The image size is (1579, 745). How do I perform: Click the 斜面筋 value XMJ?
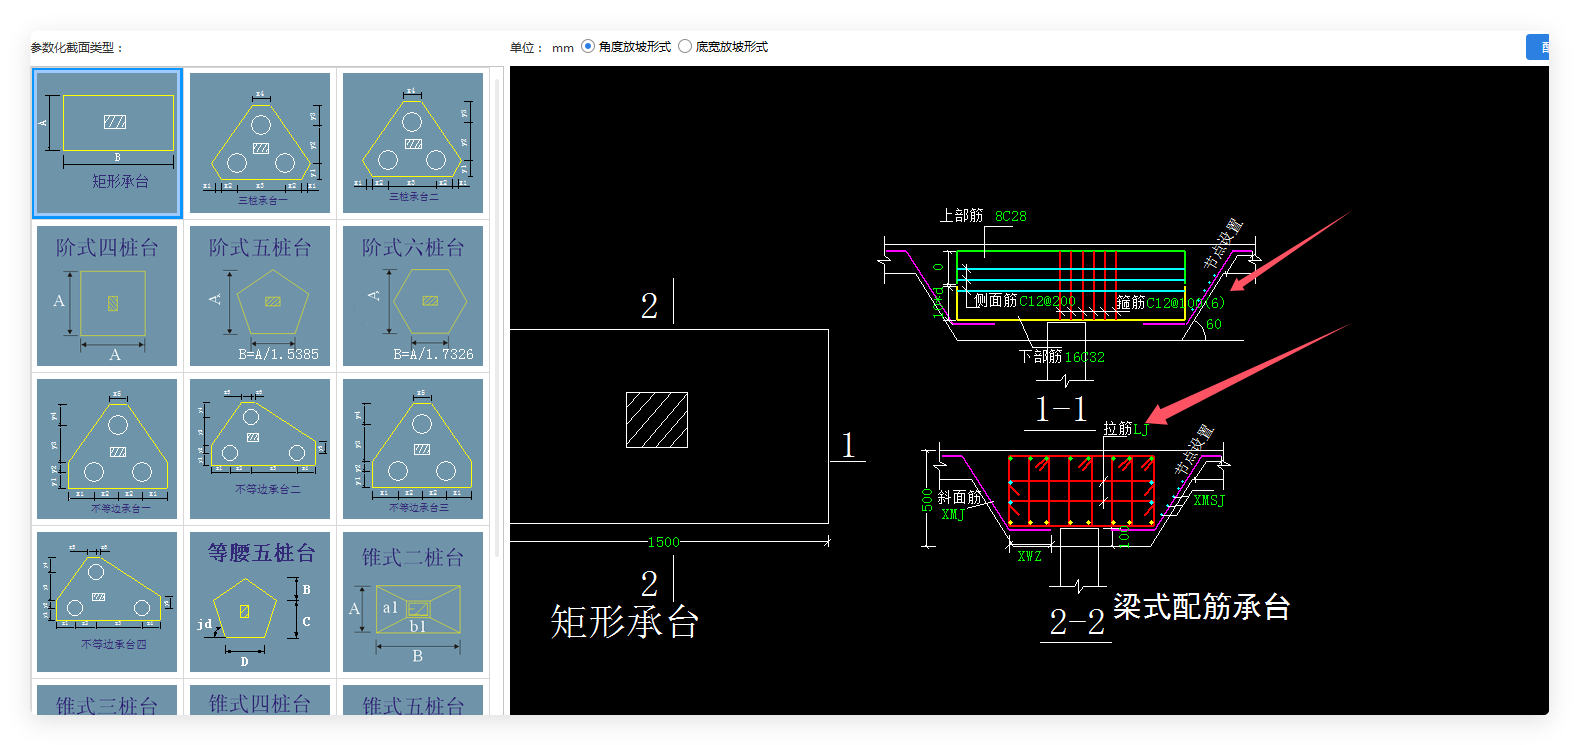tap(953, 515)
